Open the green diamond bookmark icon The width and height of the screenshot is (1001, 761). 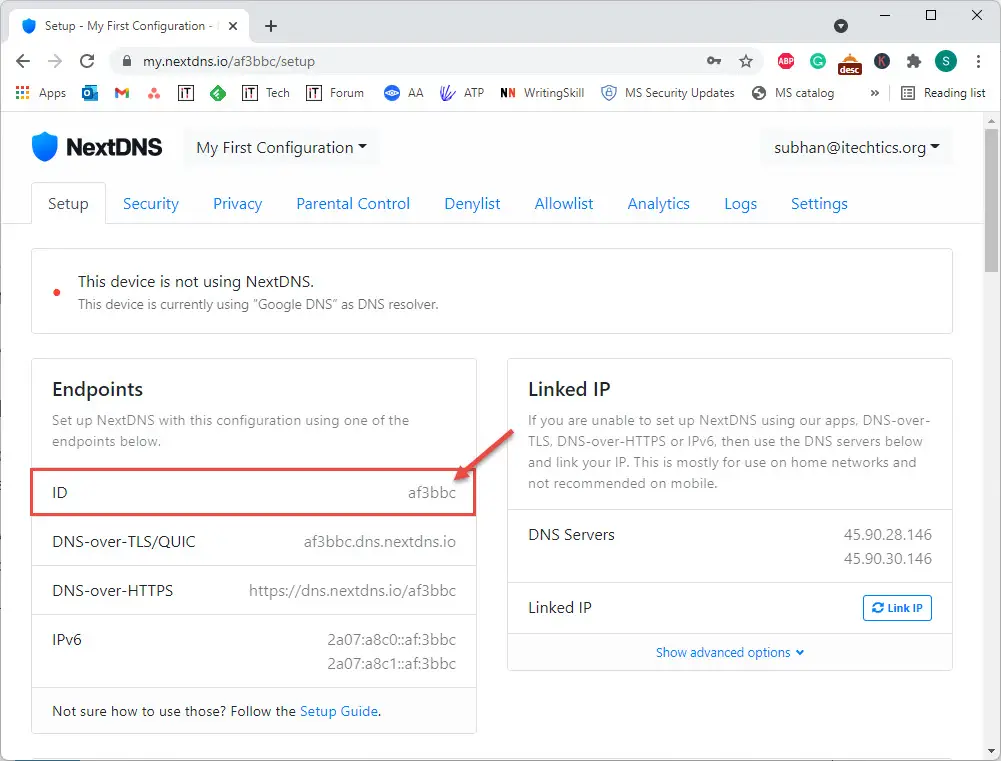coord(218,93)
